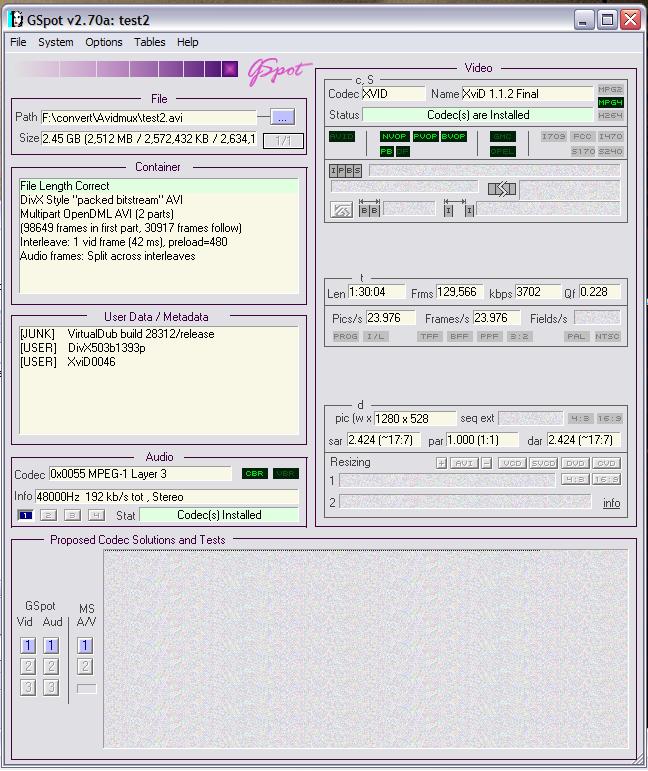Click the QPEL indicator
The image size is (648, 771).
point(502,151)
